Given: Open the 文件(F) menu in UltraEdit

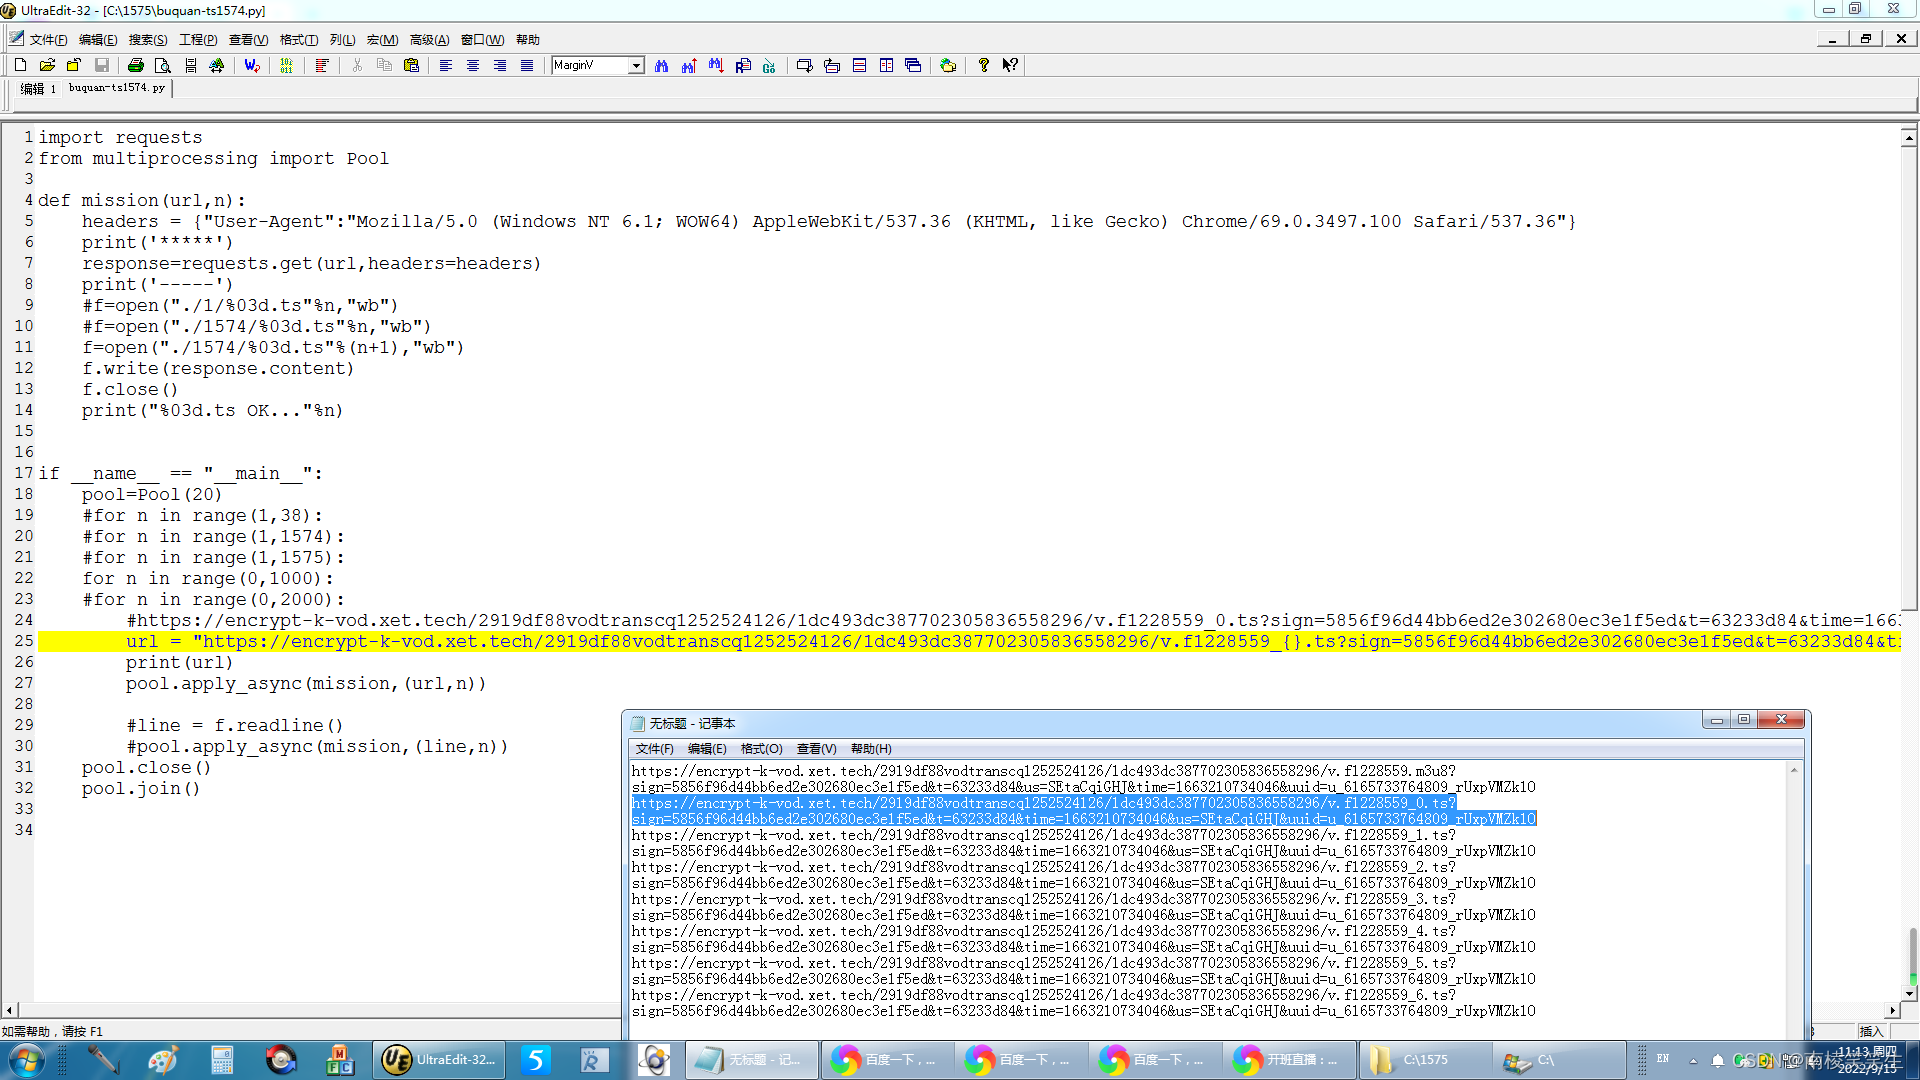Looking at the screenshot, I should coord(48,40).
